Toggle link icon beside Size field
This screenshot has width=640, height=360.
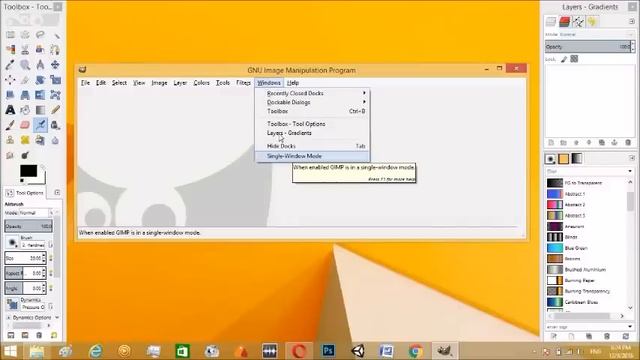pos(51,258)
